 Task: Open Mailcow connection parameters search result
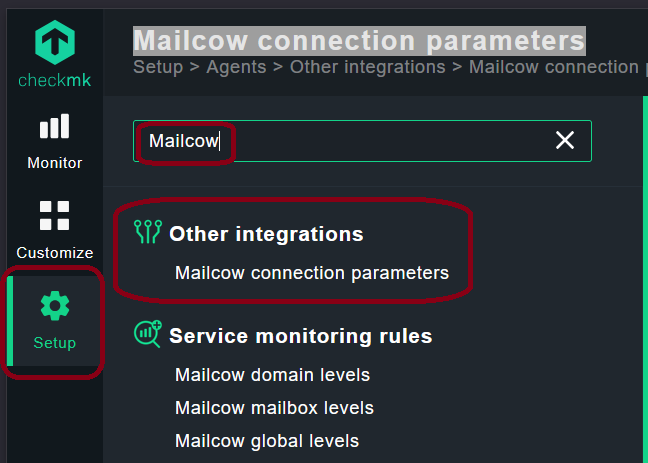click(312, 273)
